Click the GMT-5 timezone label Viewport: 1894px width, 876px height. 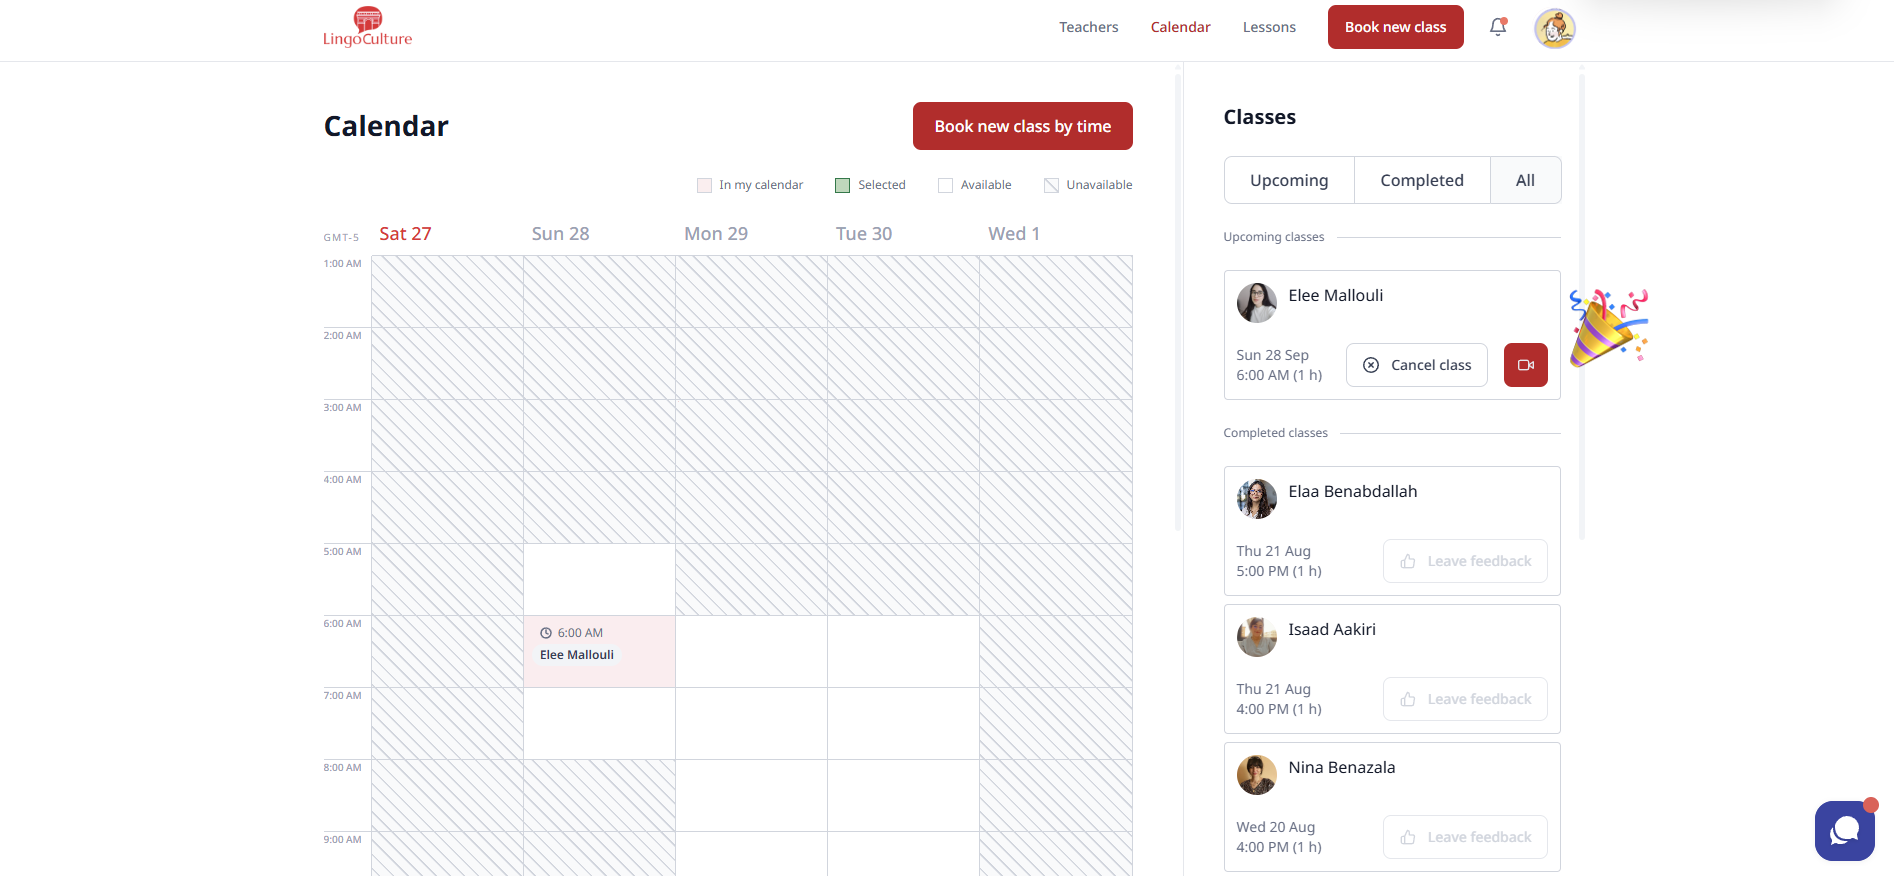pyautogui.click(x=341, y=238)
